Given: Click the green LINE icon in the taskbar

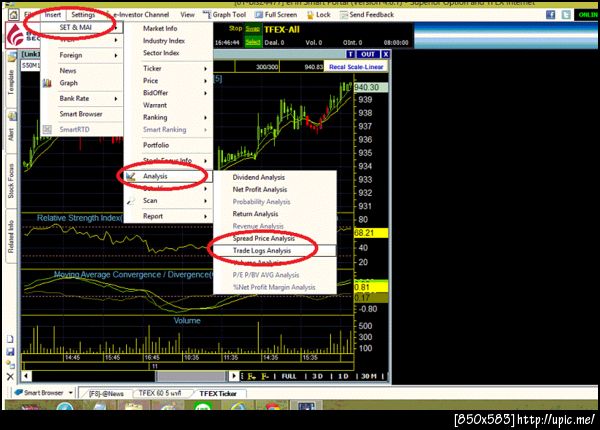Looking at the screenshot, I should pyautogui.click(x=203, y=407).
